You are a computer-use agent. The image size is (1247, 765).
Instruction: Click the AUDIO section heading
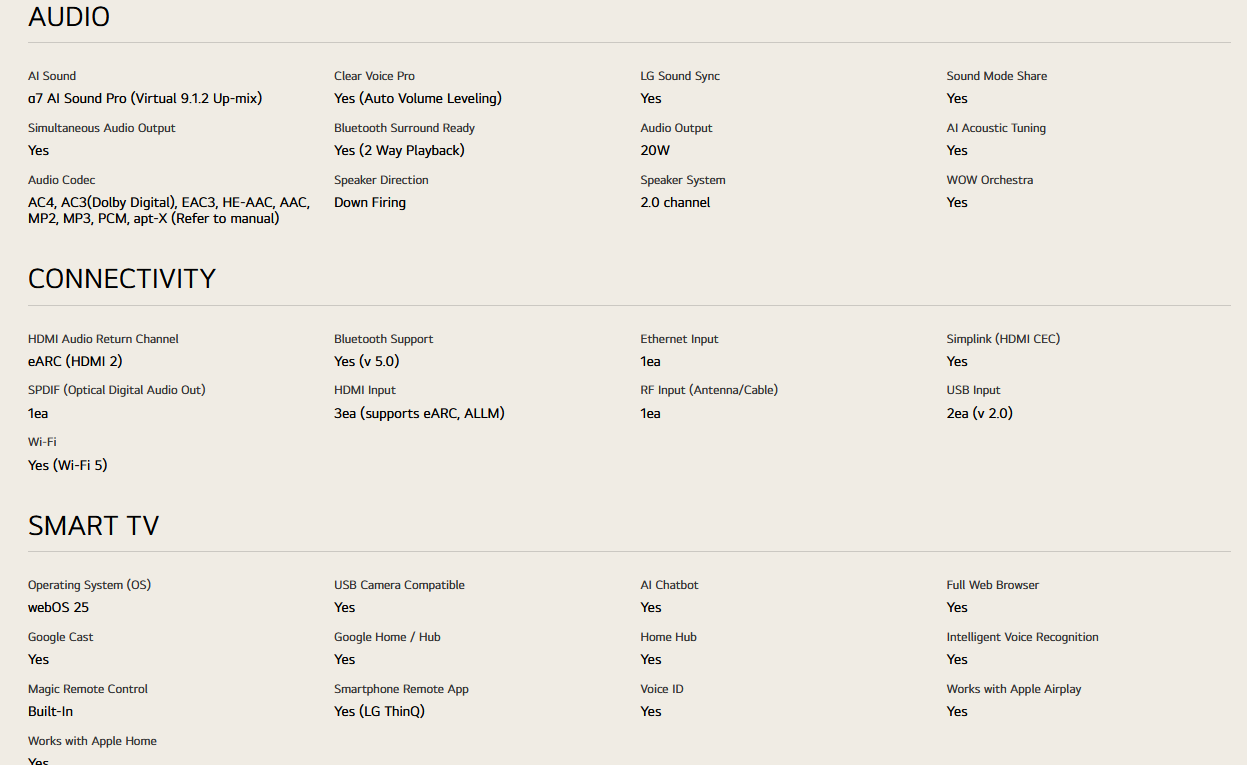69,17
